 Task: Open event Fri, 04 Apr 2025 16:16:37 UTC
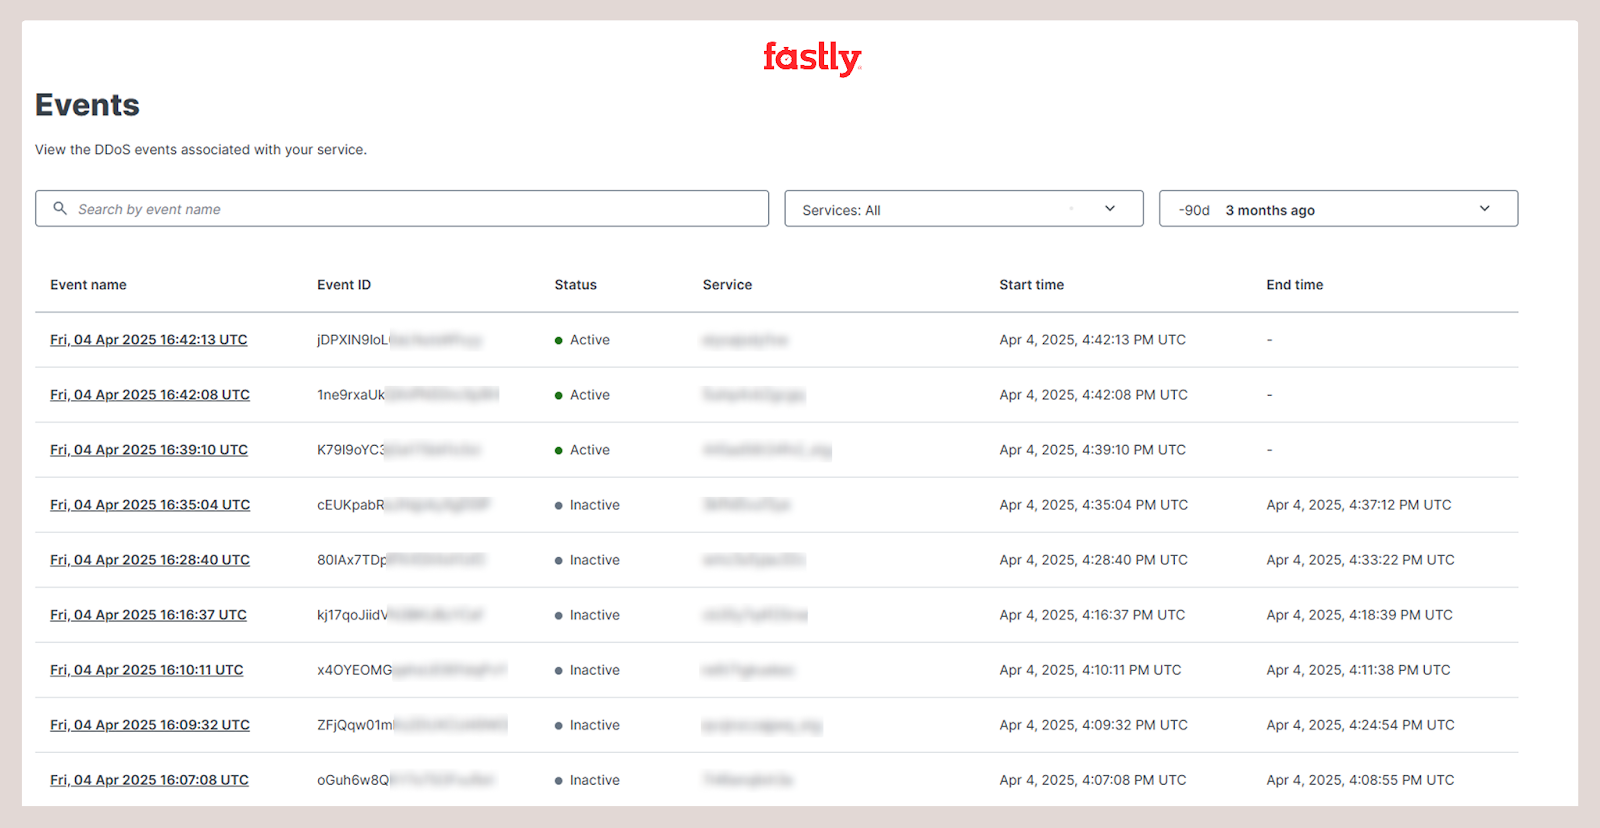coord(148,615)
